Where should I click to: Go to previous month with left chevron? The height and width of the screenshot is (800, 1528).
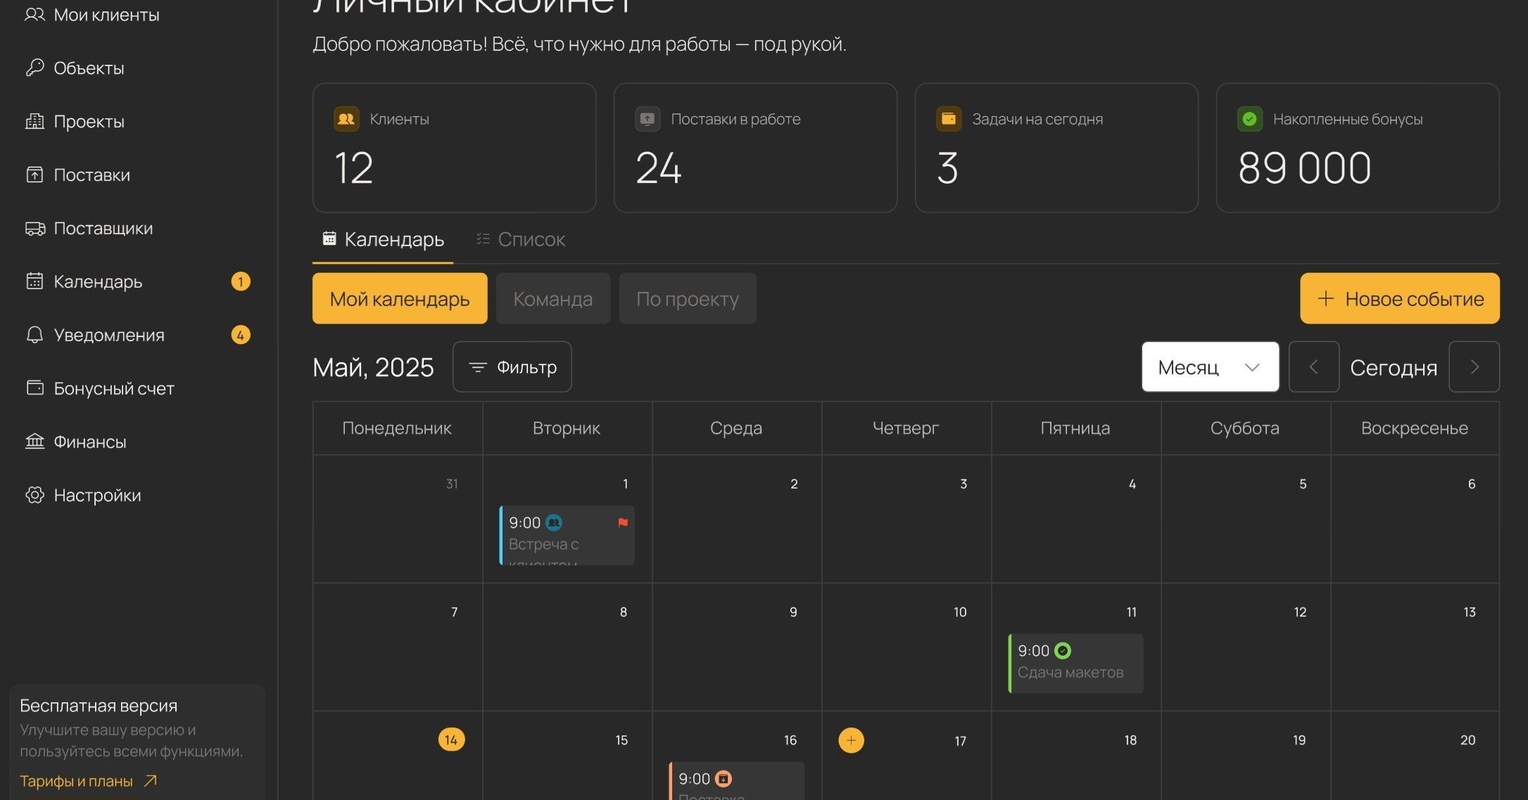pos(1314,367)
